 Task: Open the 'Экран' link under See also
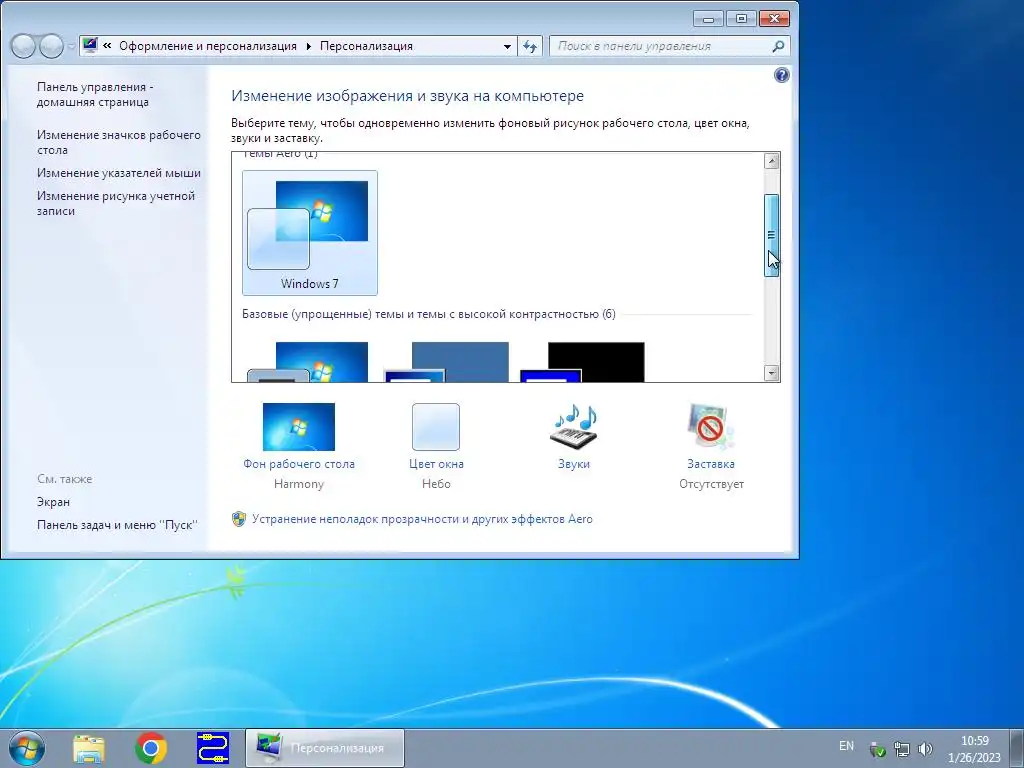54,502
